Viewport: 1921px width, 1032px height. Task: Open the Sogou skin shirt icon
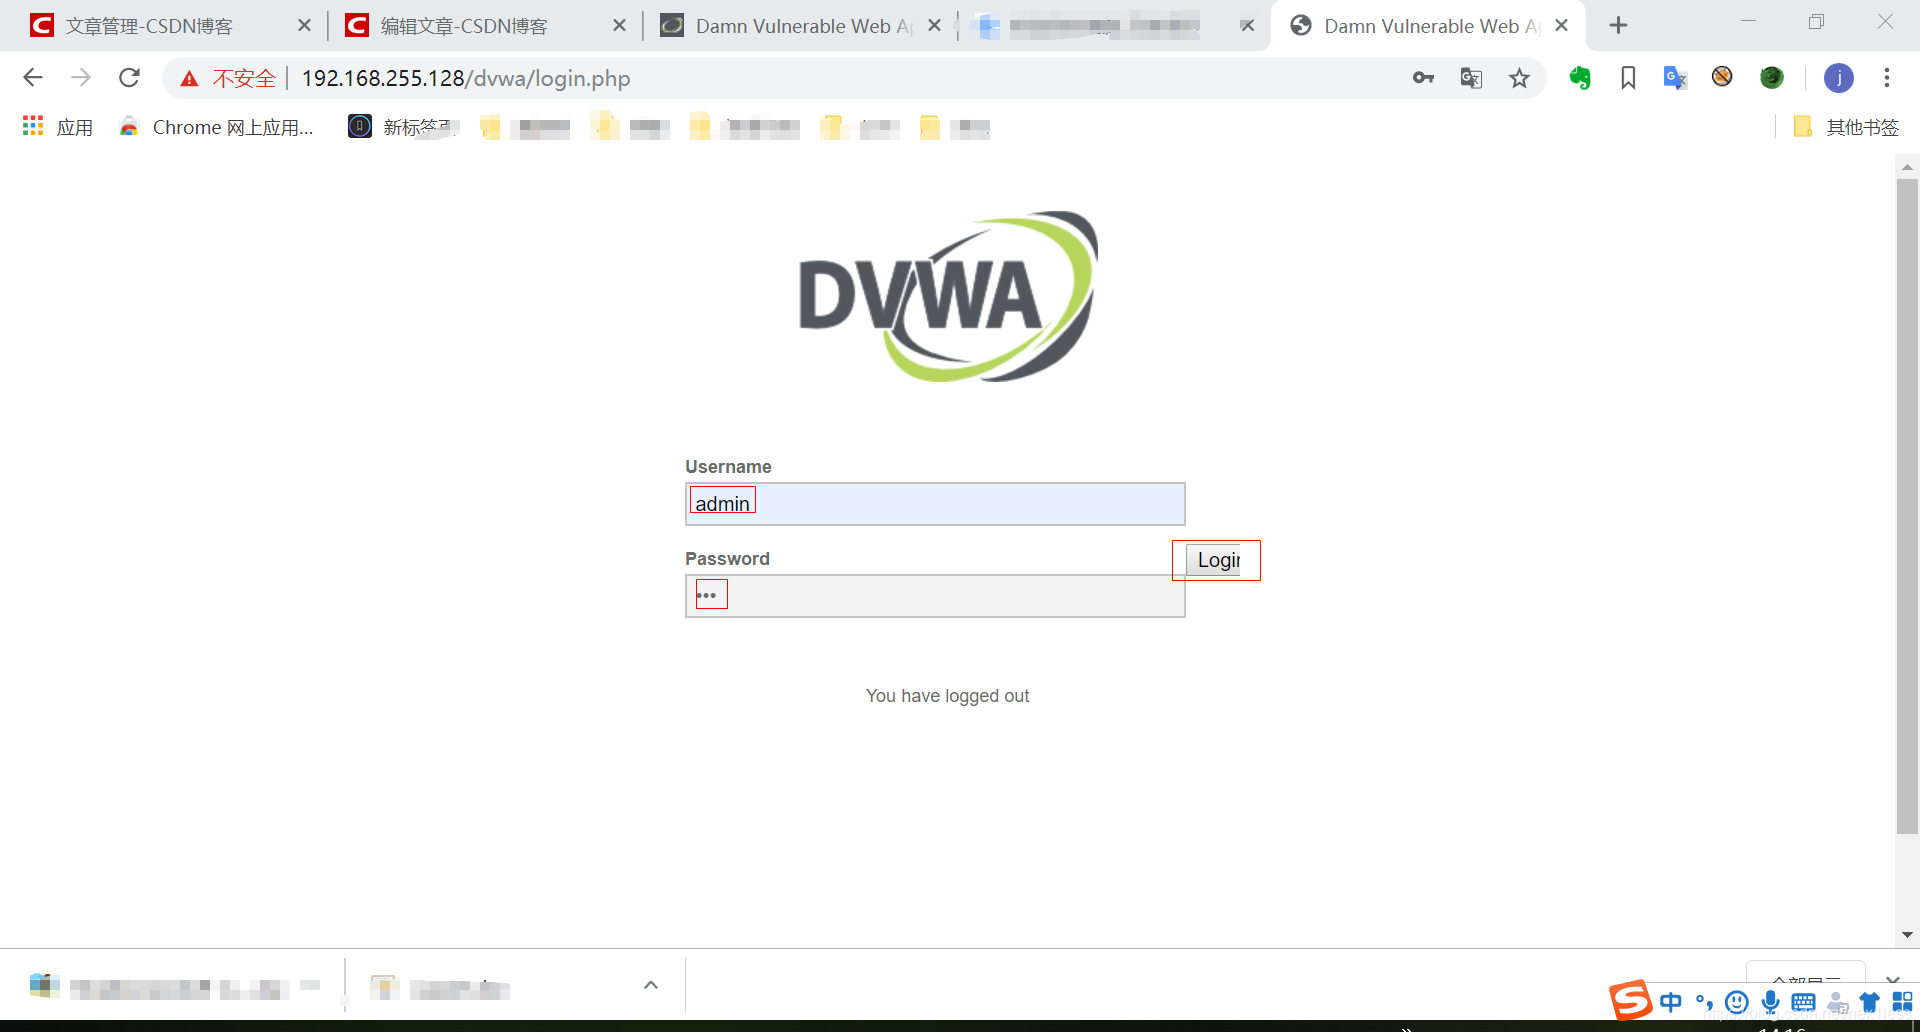pos(1869,1002)
